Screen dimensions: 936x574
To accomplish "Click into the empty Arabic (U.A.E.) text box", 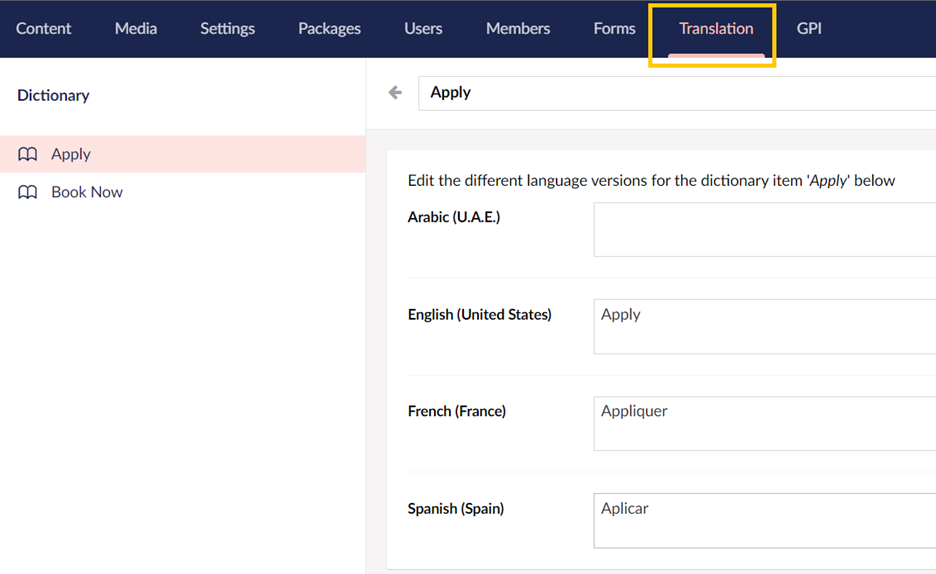I will (x=764, y=230).
